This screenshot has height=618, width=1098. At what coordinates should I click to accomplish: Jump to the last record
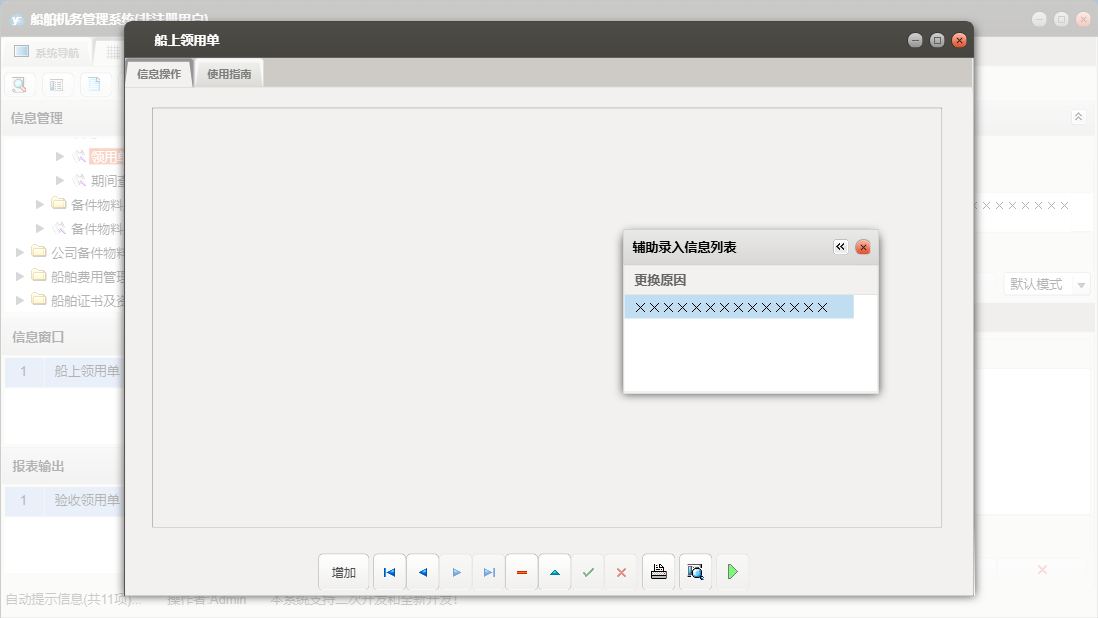coord(489,572)
